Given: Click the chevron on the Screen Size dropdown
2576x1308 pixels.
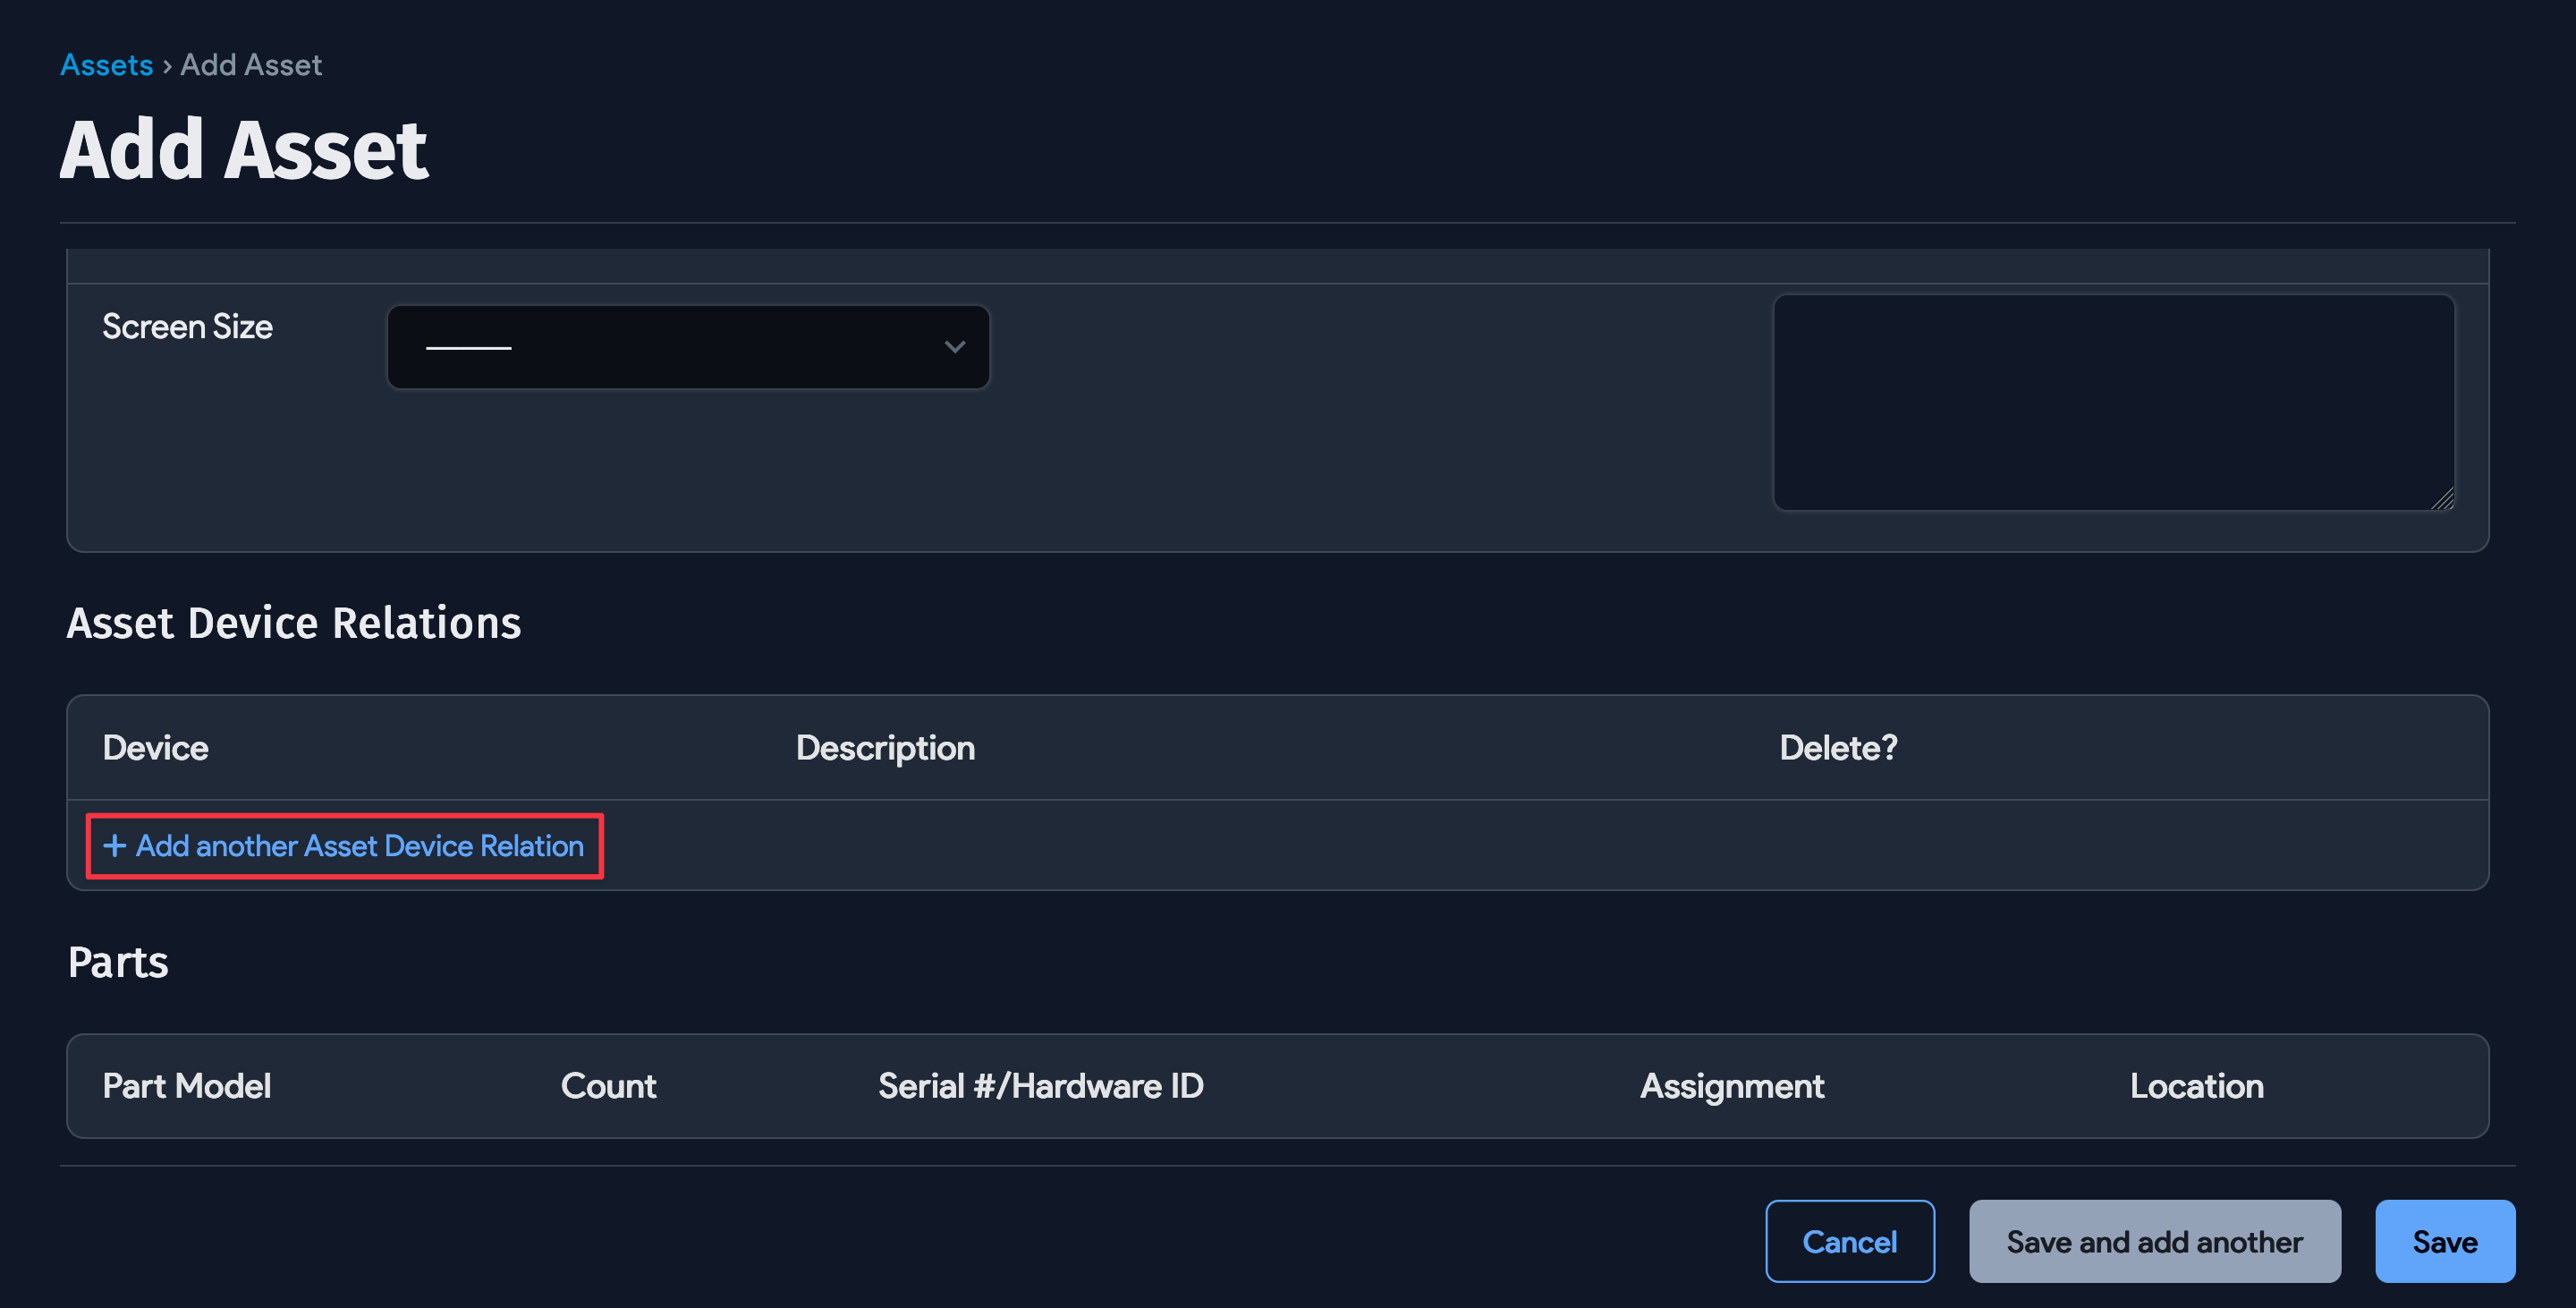Looking at the screenshot, I should [955, 346].
